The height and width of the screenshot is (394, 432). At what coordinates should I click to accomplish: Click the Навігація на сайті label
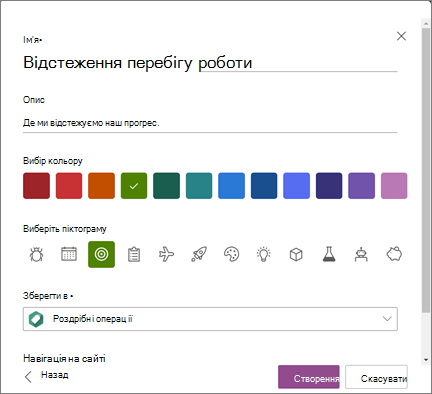pos(64,358)
